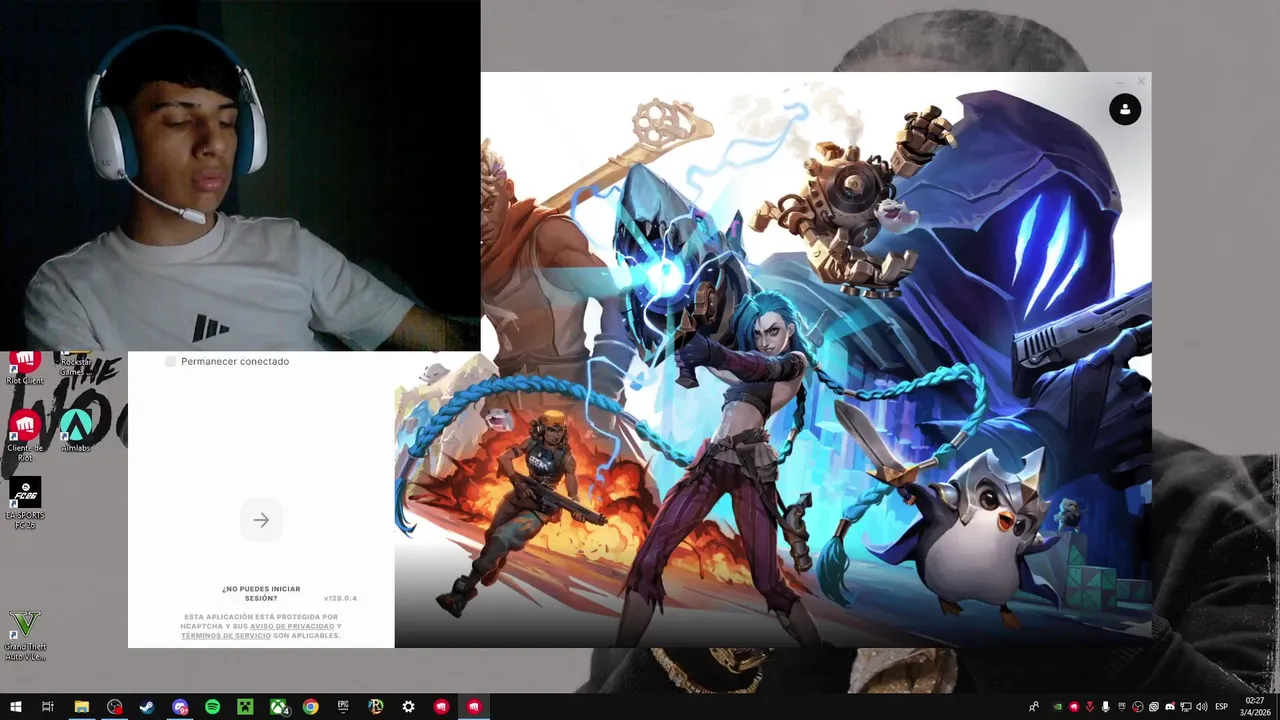The image size is (1280, 720).
Task: Open the Términos de Servicio link
Action: click(226, 635)
